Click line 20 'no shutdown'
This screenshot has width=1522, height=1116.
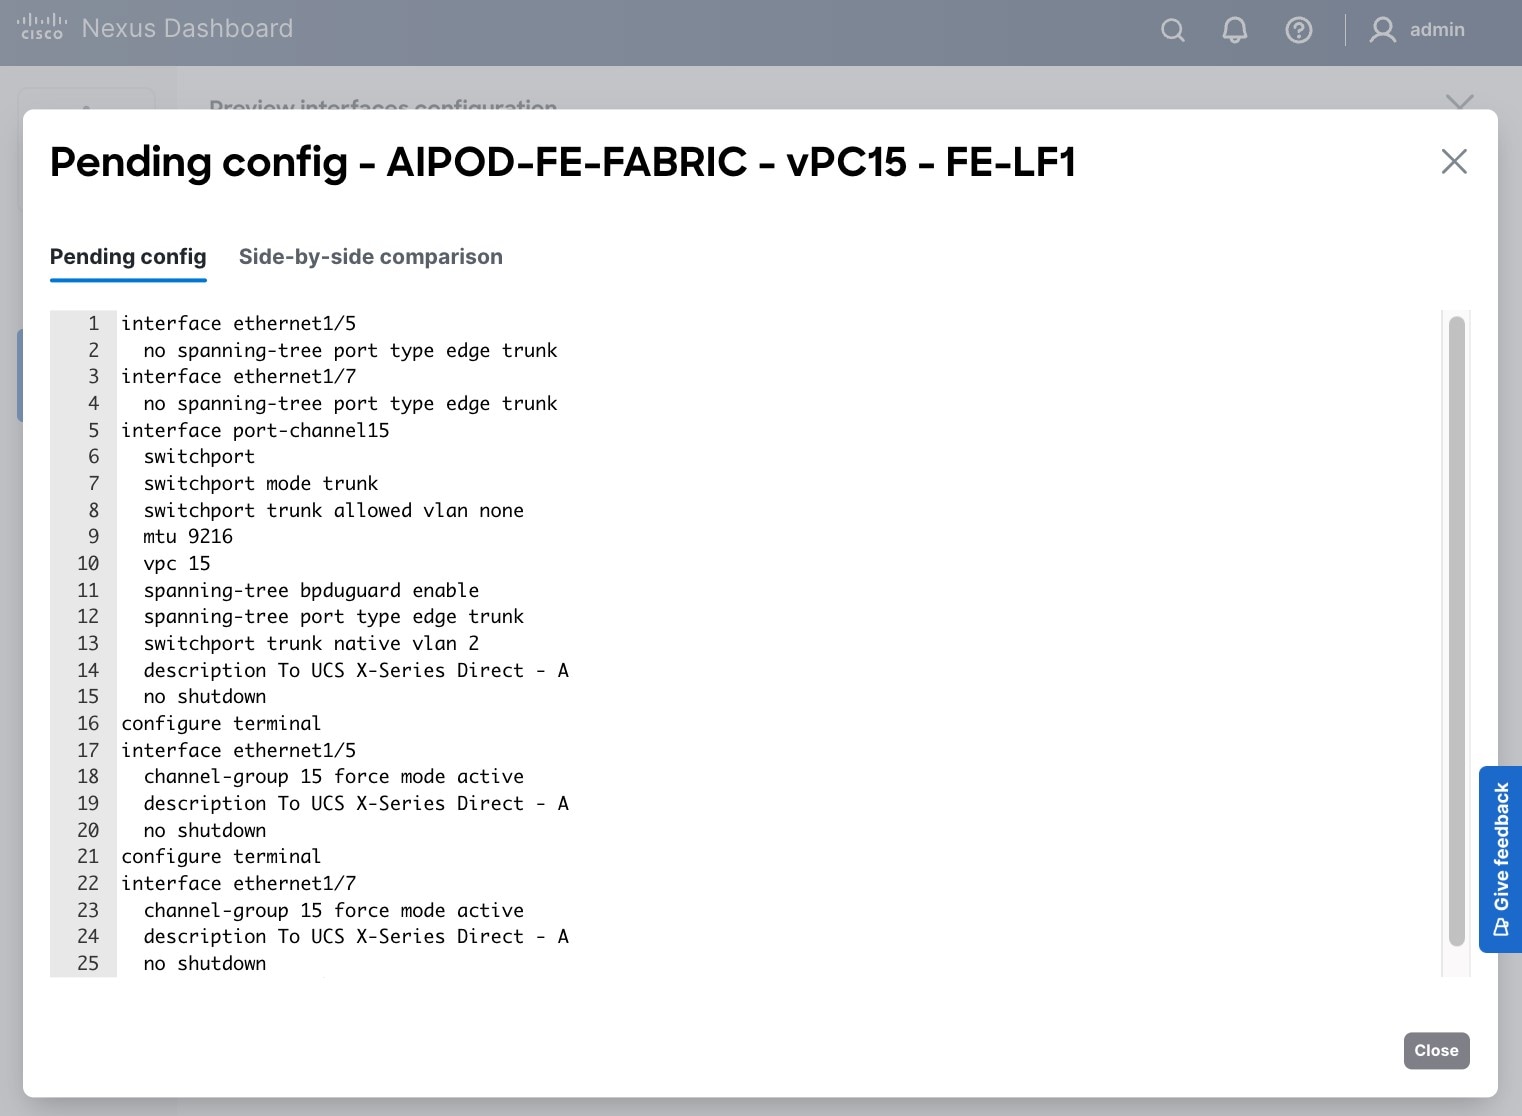205,830
